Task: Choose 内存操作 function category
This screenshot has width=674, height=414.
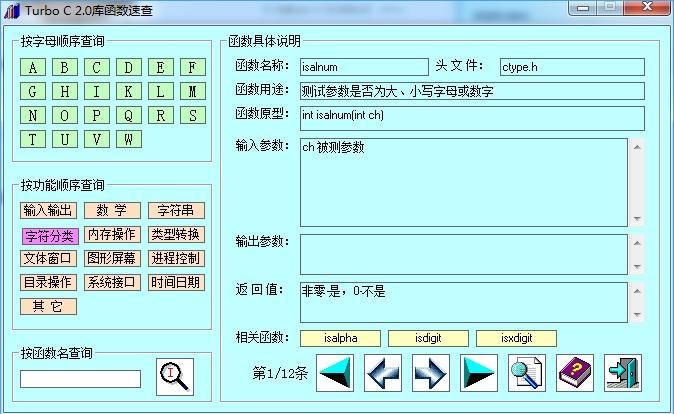Action: point(112,234)
